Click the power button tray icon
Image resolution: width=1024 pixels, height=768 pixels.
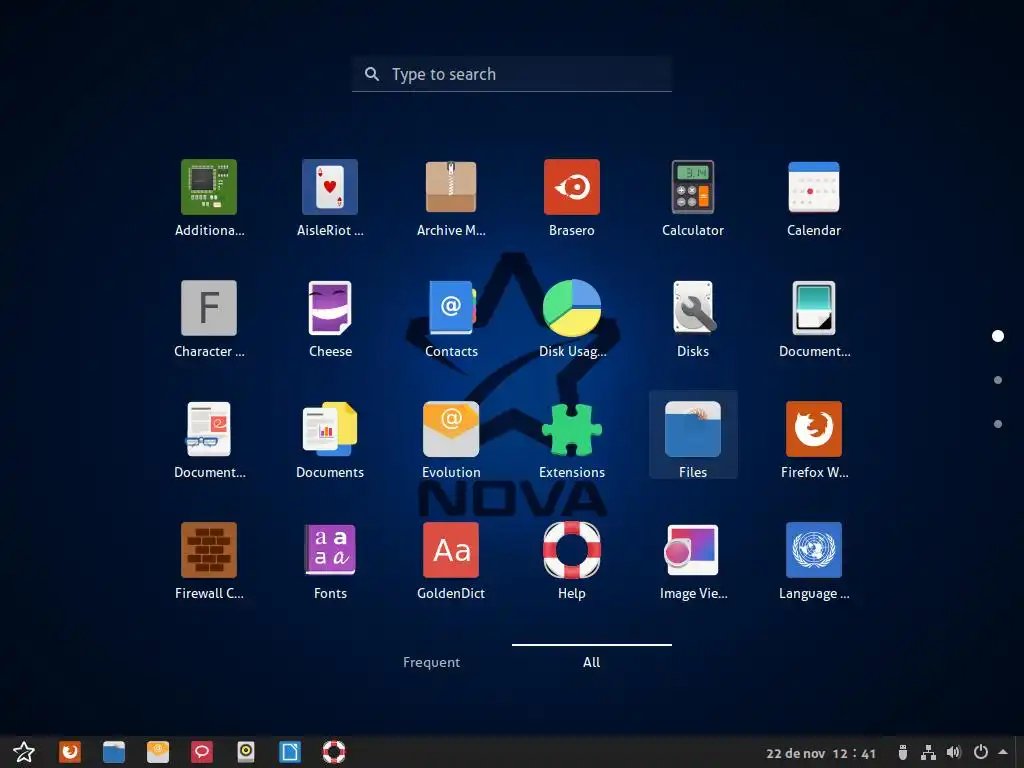click(980, 752)
